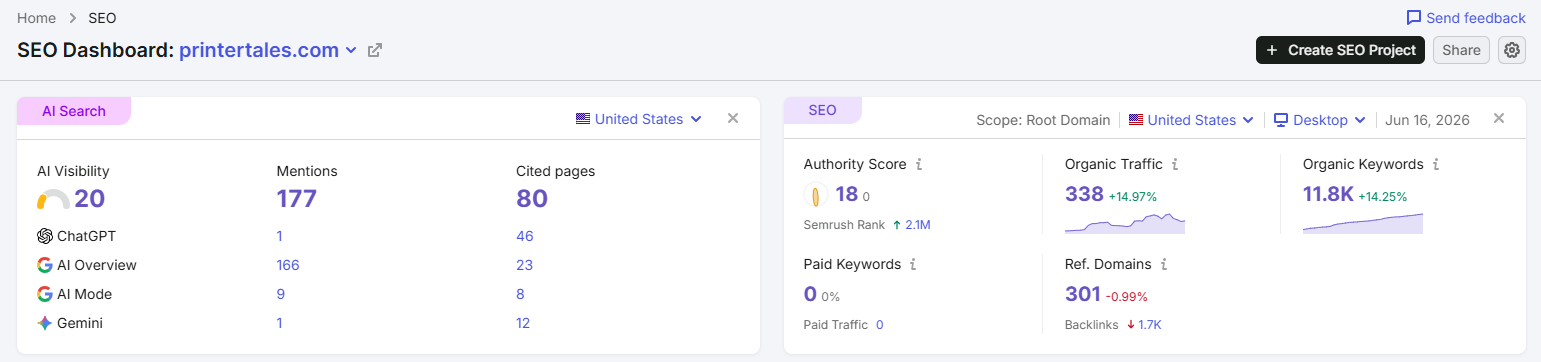Screen dimensions: 1541x362
Task: Click Paid Traffic value 0
Action: click(x=879, y=325)
